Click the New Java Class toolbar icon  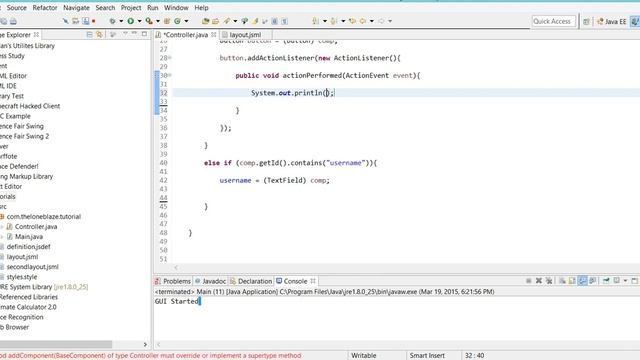pos(177,21)
